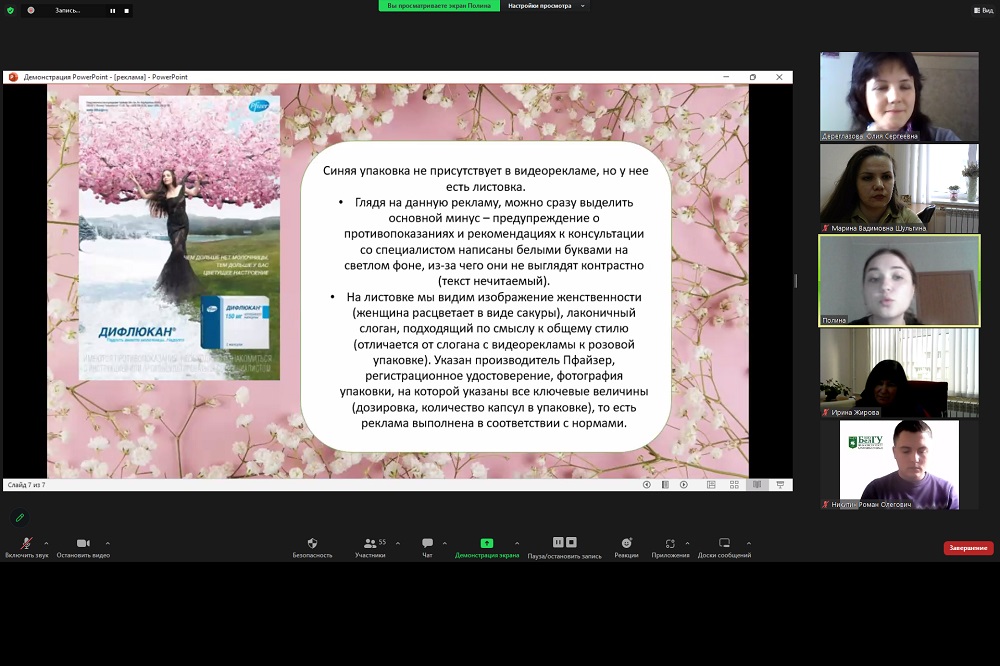Open Reactions (Реакции) smiley icon

626,543
